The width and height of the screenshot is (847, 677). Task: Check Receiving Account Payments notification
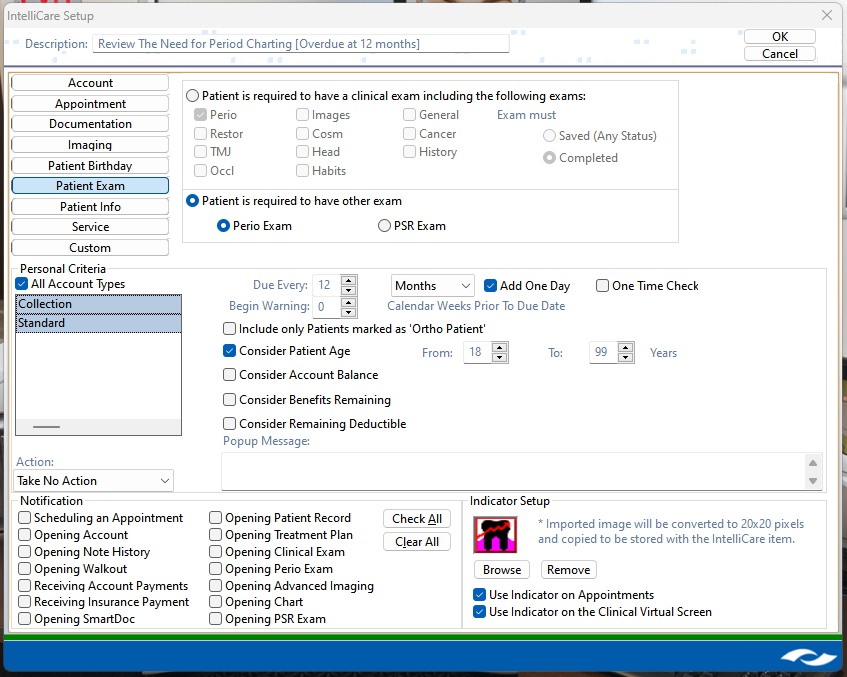coord(24,586)
